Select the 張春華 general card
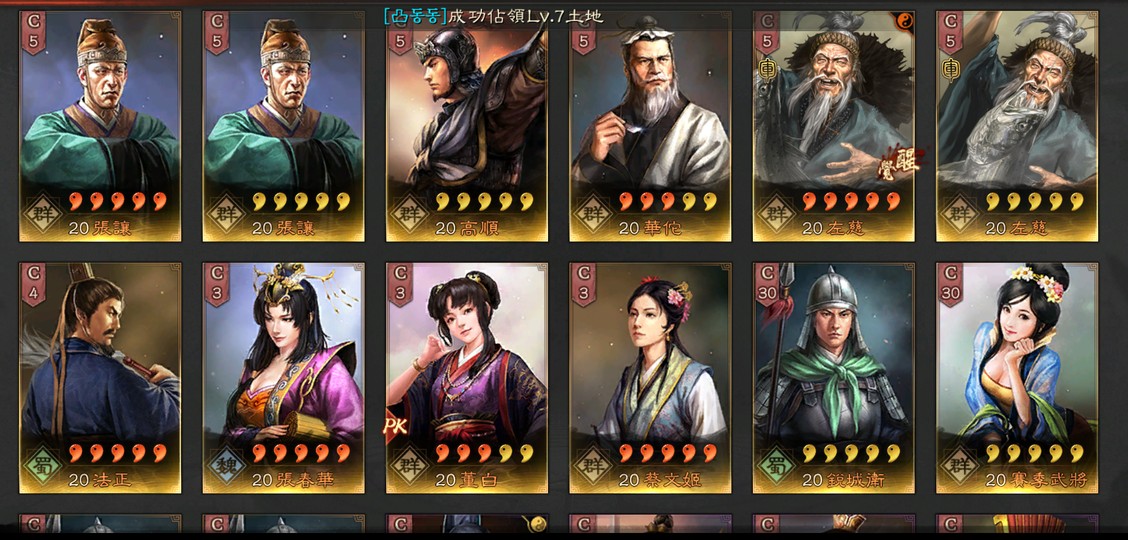The height and width of the screenshot is (540, 1128). click(x=283, y=377)
